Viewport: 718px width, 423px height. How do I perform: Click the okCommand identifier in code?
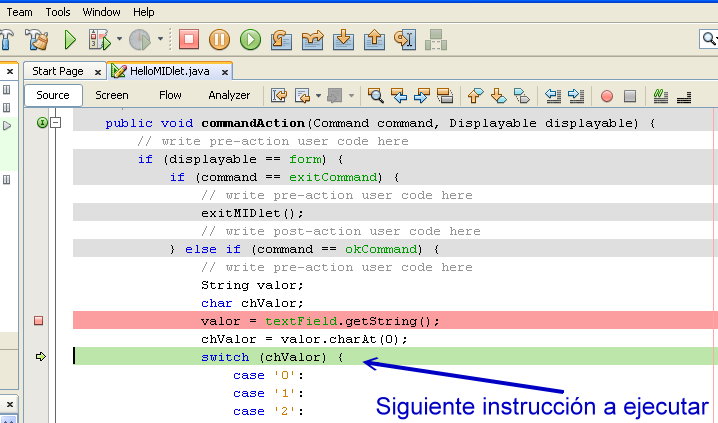pos(381,249)
